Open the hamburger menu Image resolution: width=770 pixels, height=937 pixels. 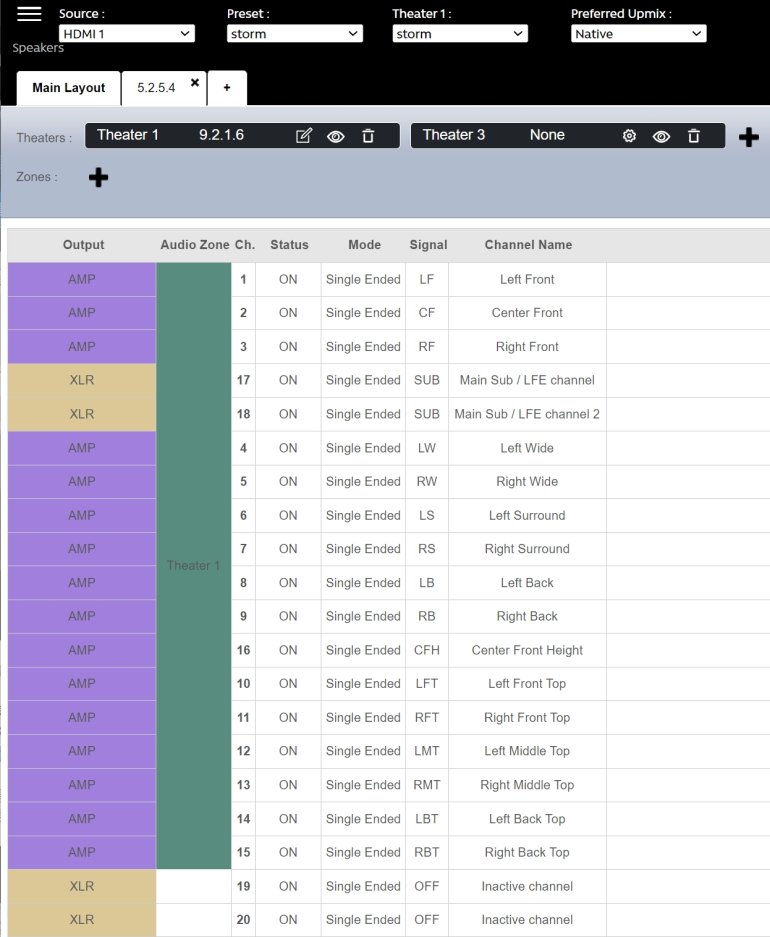point(30,14)
